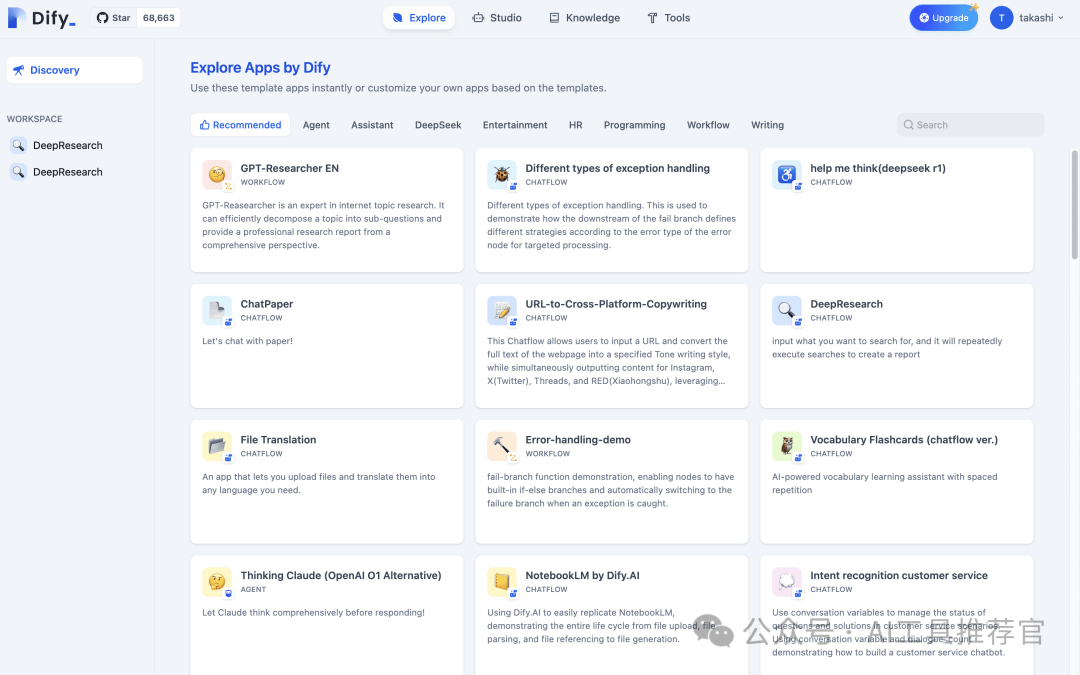
Task: Filter apps by Entertainment category
Action: 515,125
